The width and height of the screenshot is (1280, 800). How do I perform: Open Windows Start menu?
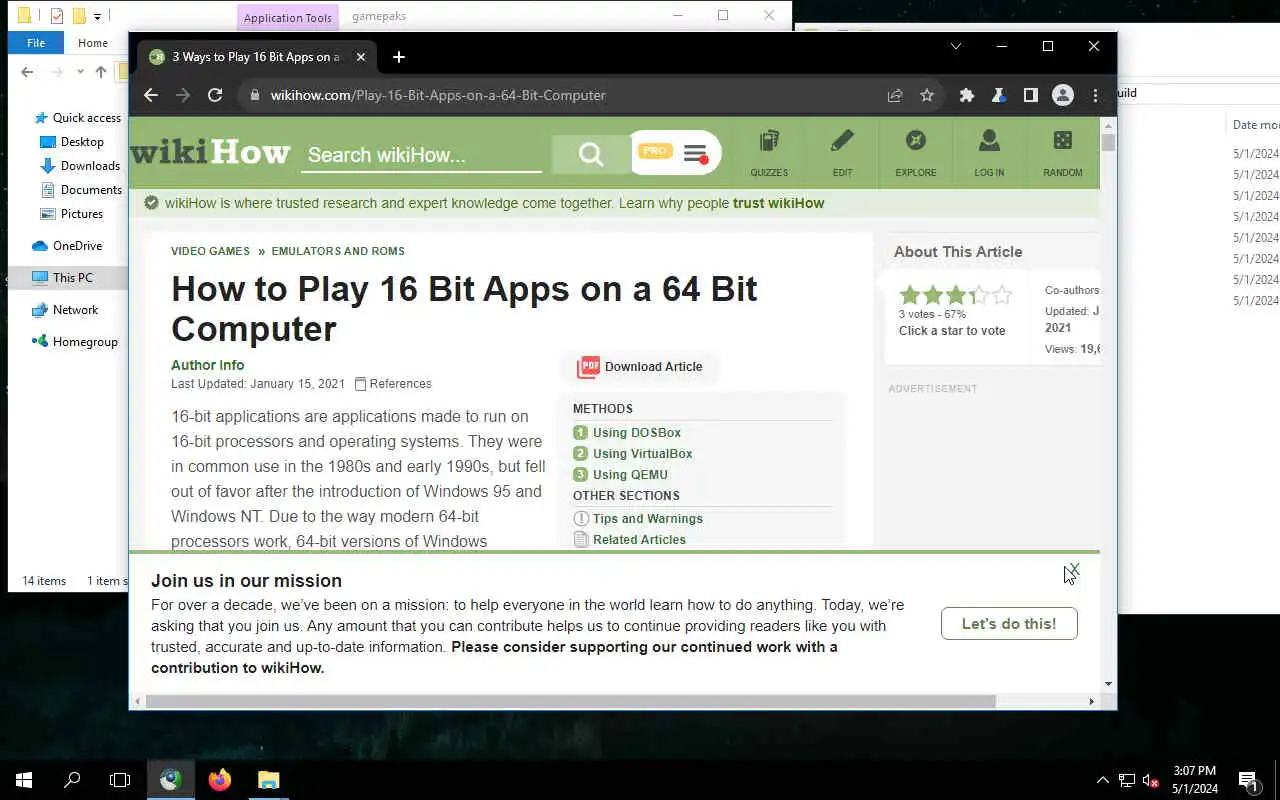point(24,780)
